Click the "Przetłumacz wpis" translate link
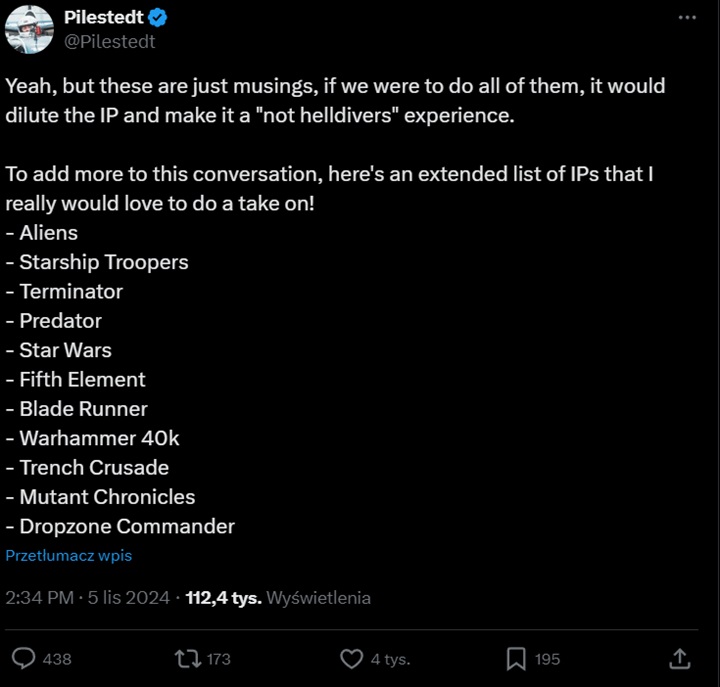This screenshot has height=687, width=720. tap(69, 555)
